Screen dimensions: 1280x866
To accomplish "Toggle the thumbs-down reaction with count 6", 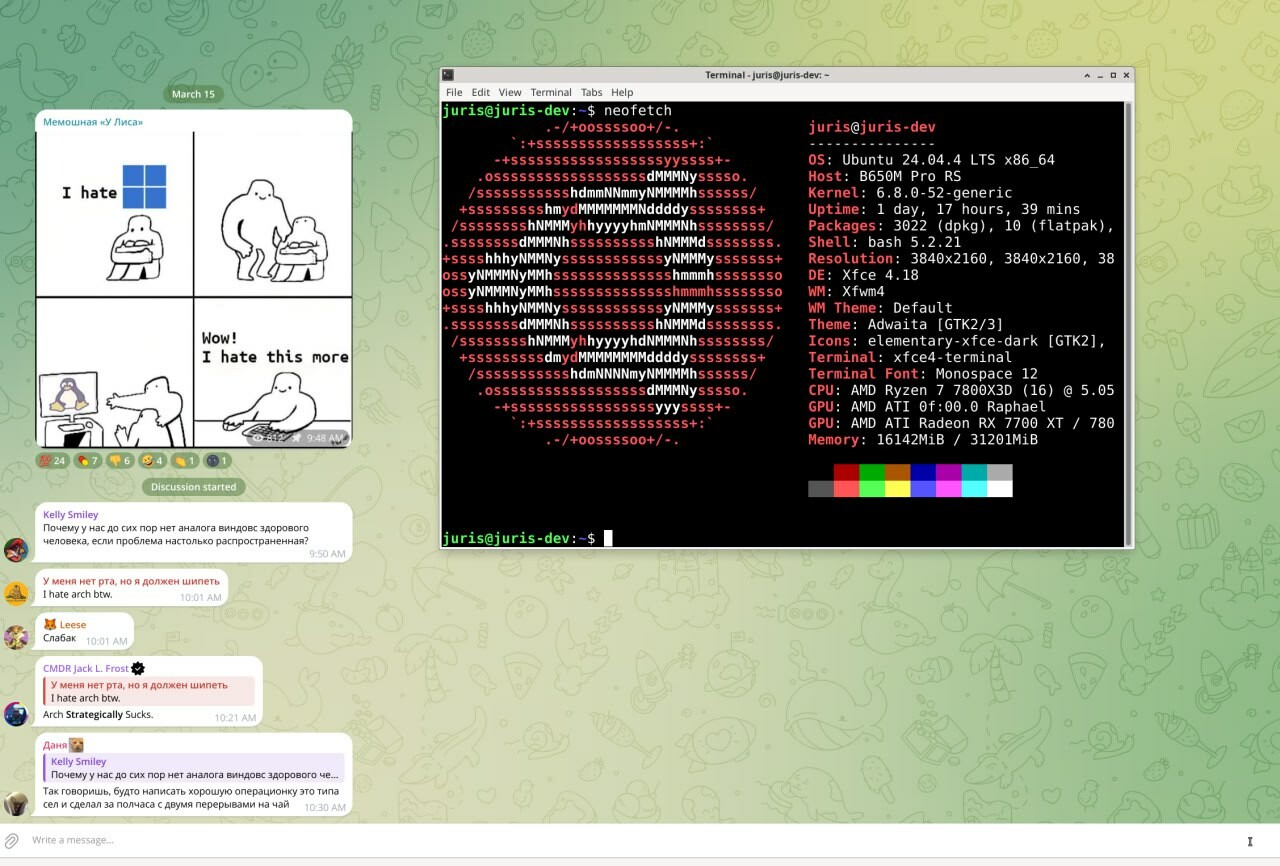I will pos(119,461).
